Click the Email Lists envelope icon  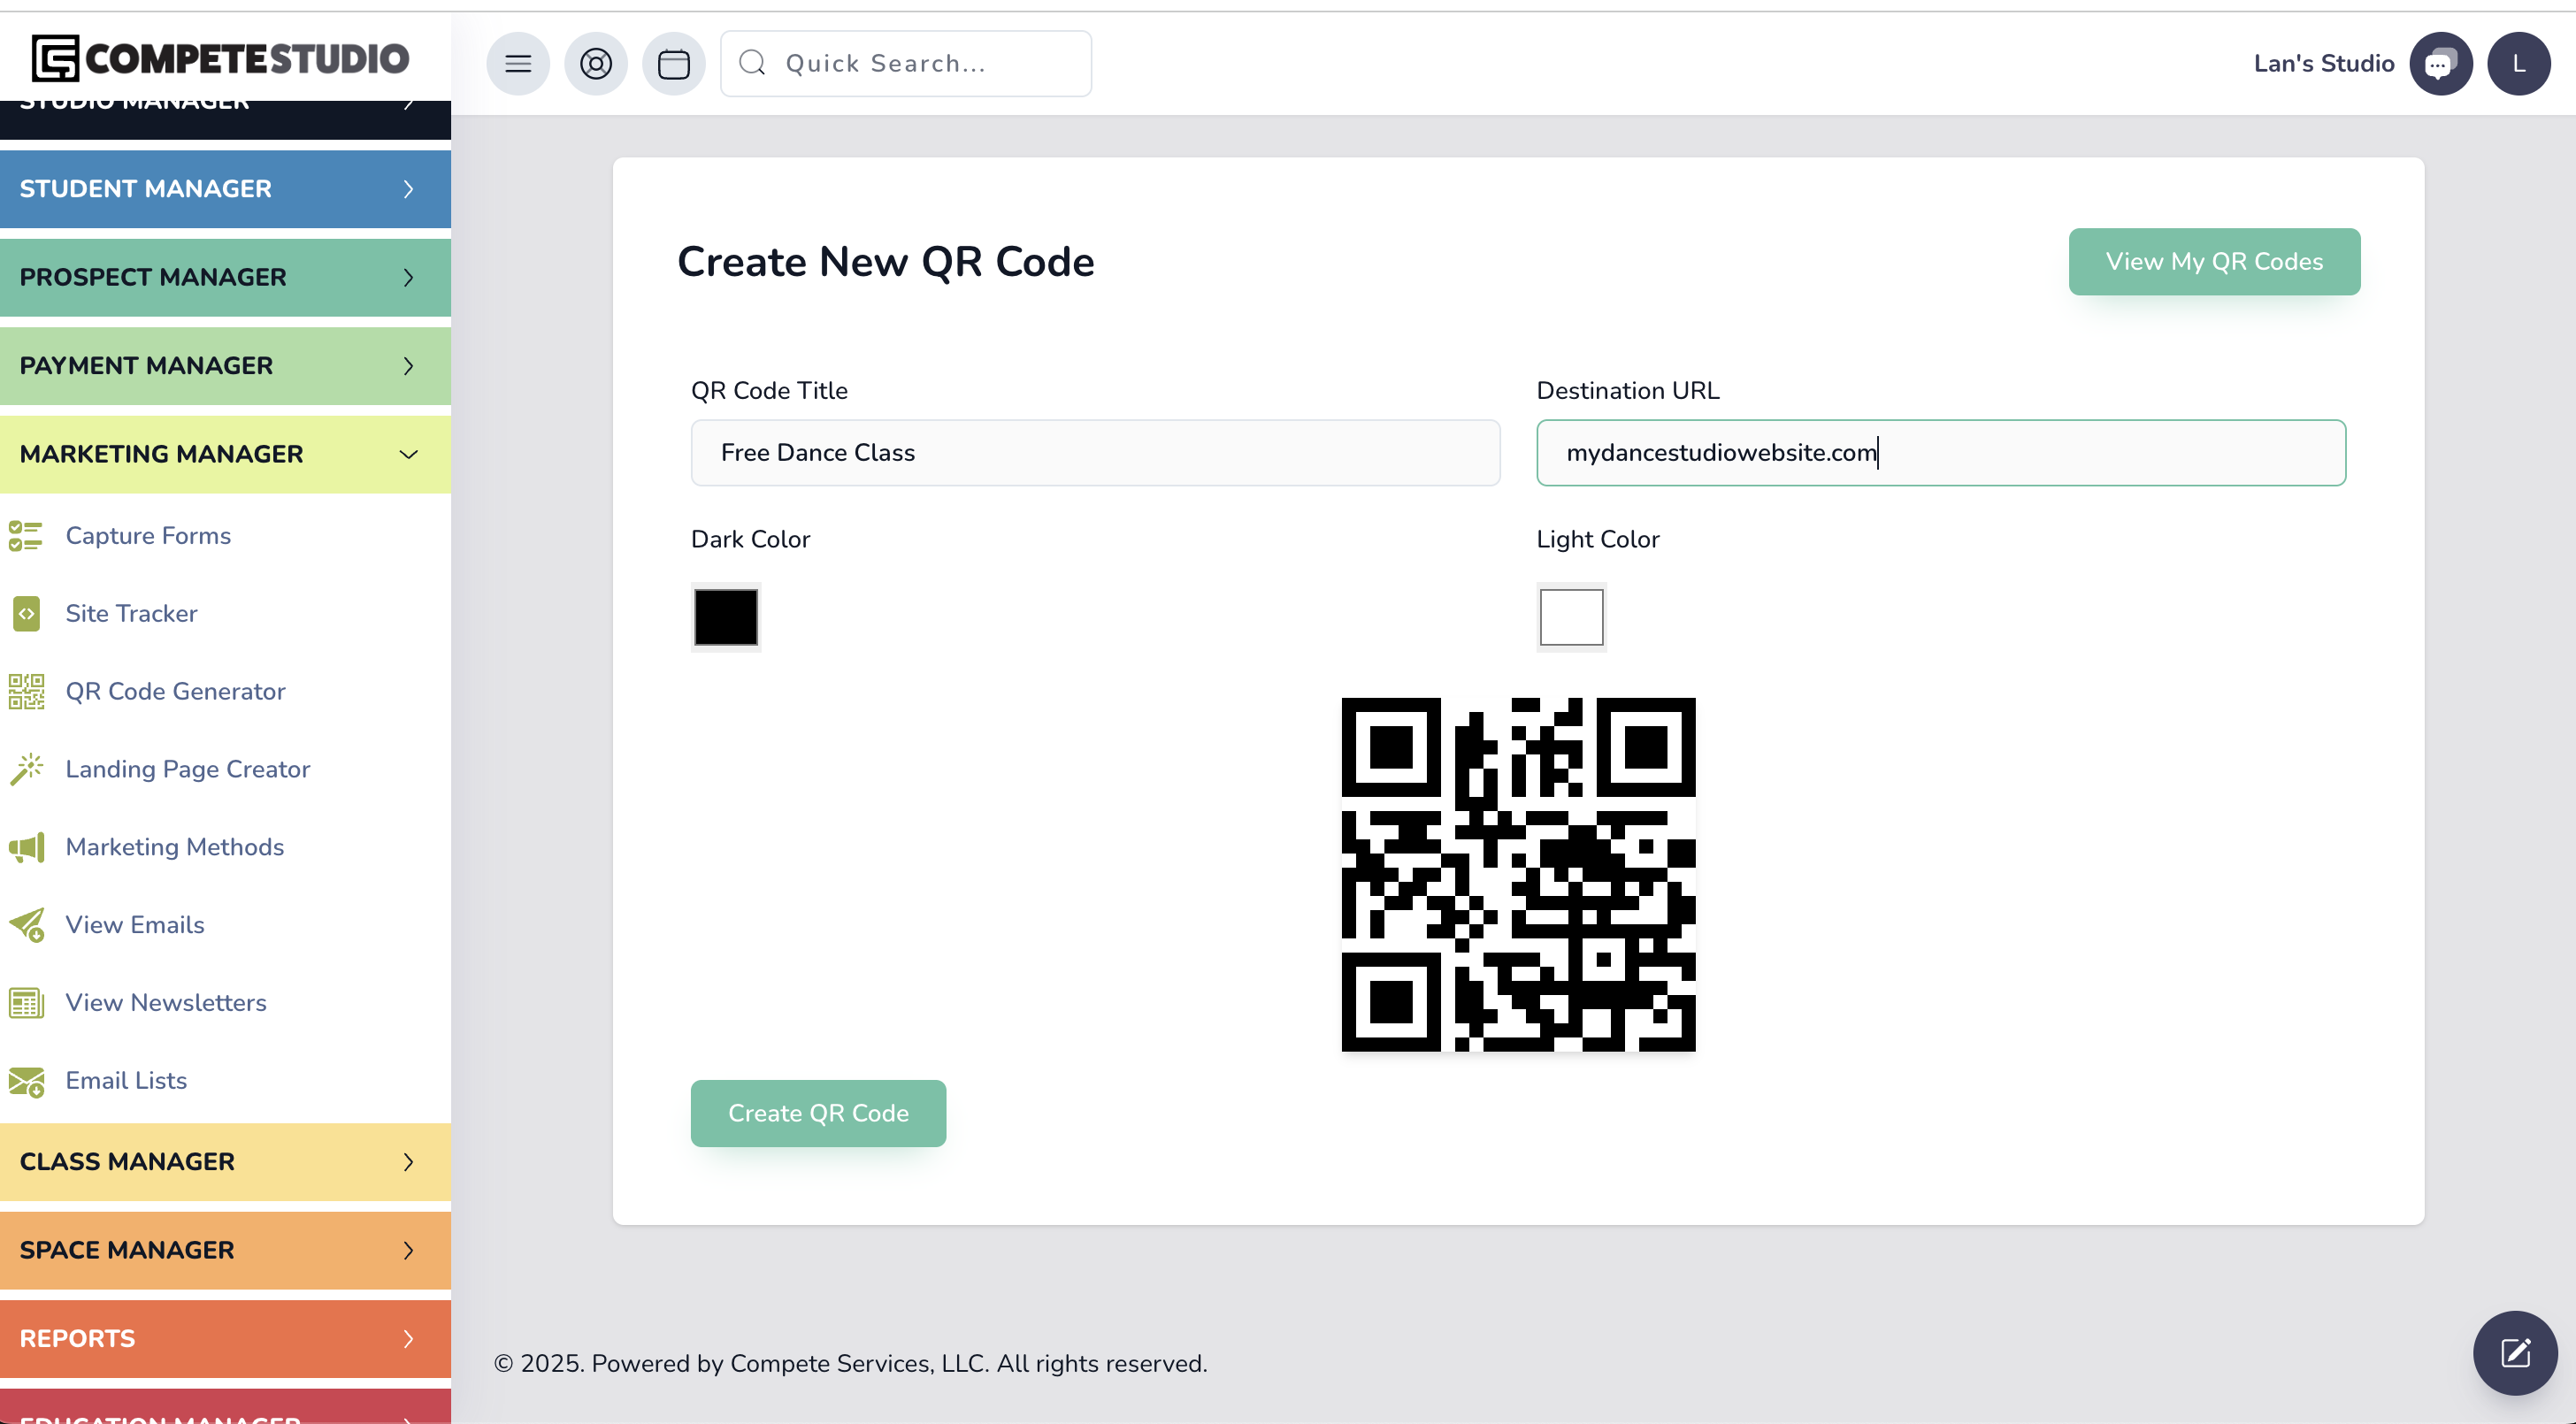(27, 1081)
